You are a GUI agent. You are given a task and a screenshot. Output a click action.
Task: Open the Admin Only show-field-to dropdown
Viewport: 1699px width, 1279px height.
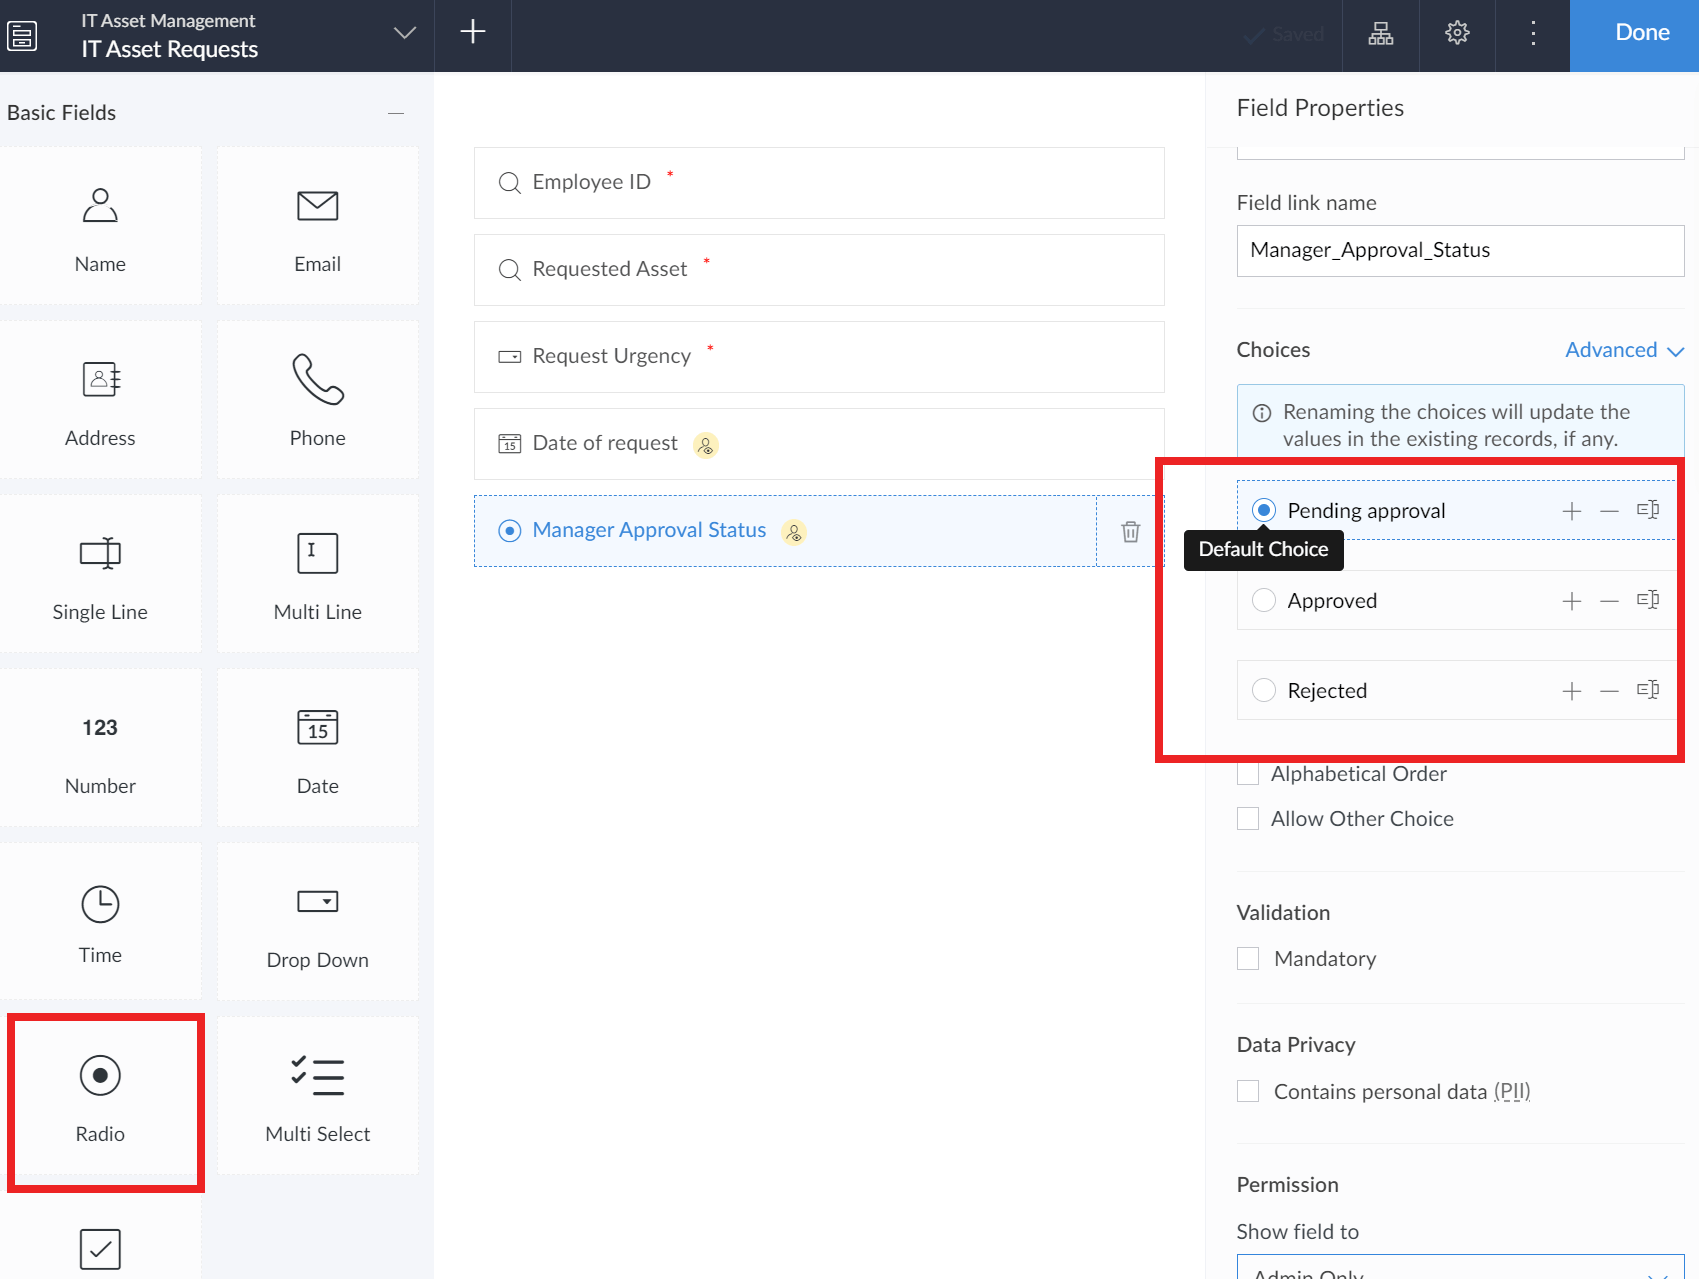coord(1457,1272)
